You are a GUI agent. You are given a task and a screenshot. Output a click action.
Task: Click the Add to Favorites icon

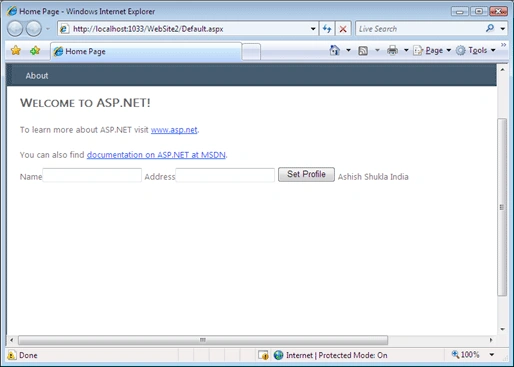(x=35, y=51)
